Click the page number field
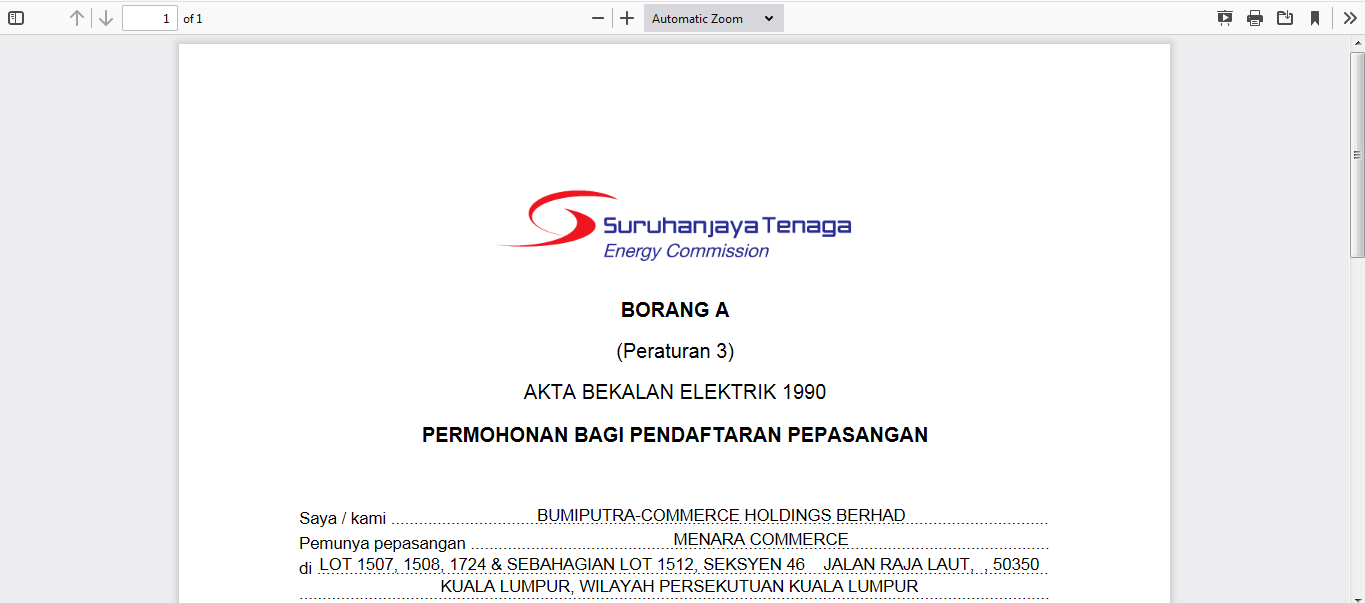Image resolution: width=1365 pixels, height=603 pixels. 150,18
